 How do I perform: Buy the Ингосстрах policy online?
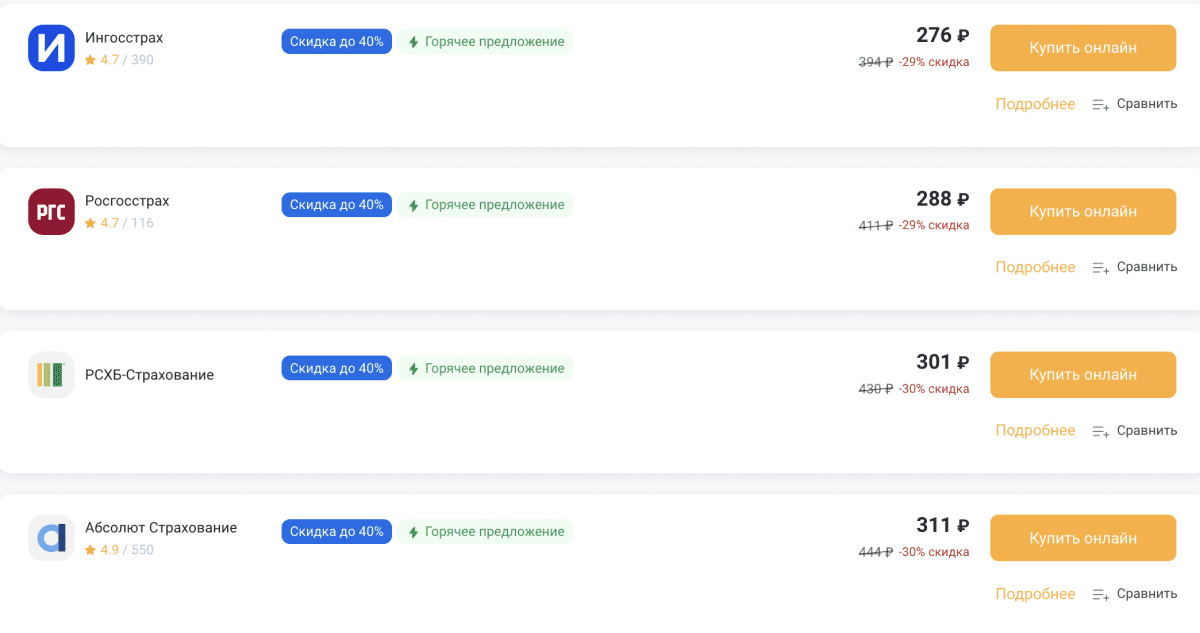coord(1083,48)
